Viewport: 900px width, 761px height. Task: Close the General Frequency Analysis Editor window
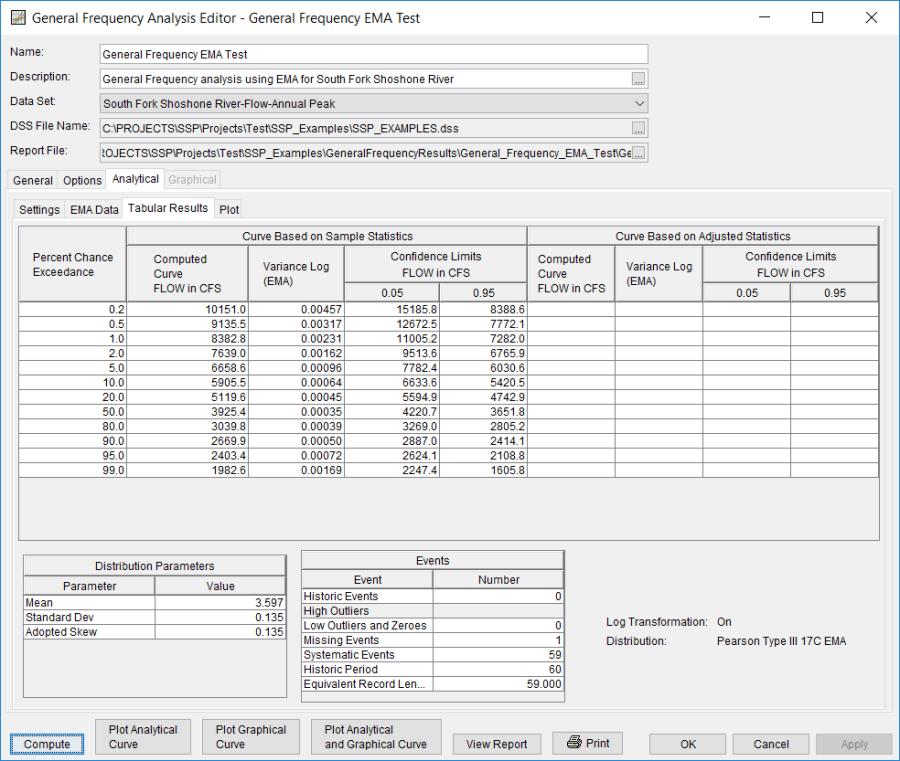click(871, 18)
